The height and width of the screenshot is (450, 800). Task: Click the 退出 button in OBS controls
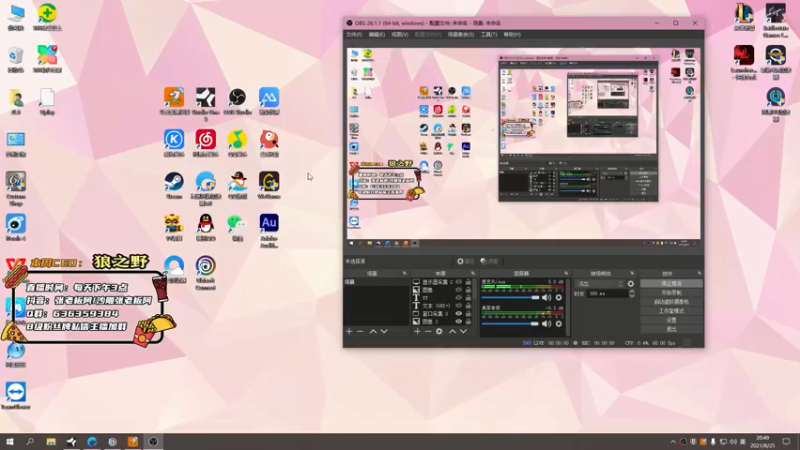(671, 330)
